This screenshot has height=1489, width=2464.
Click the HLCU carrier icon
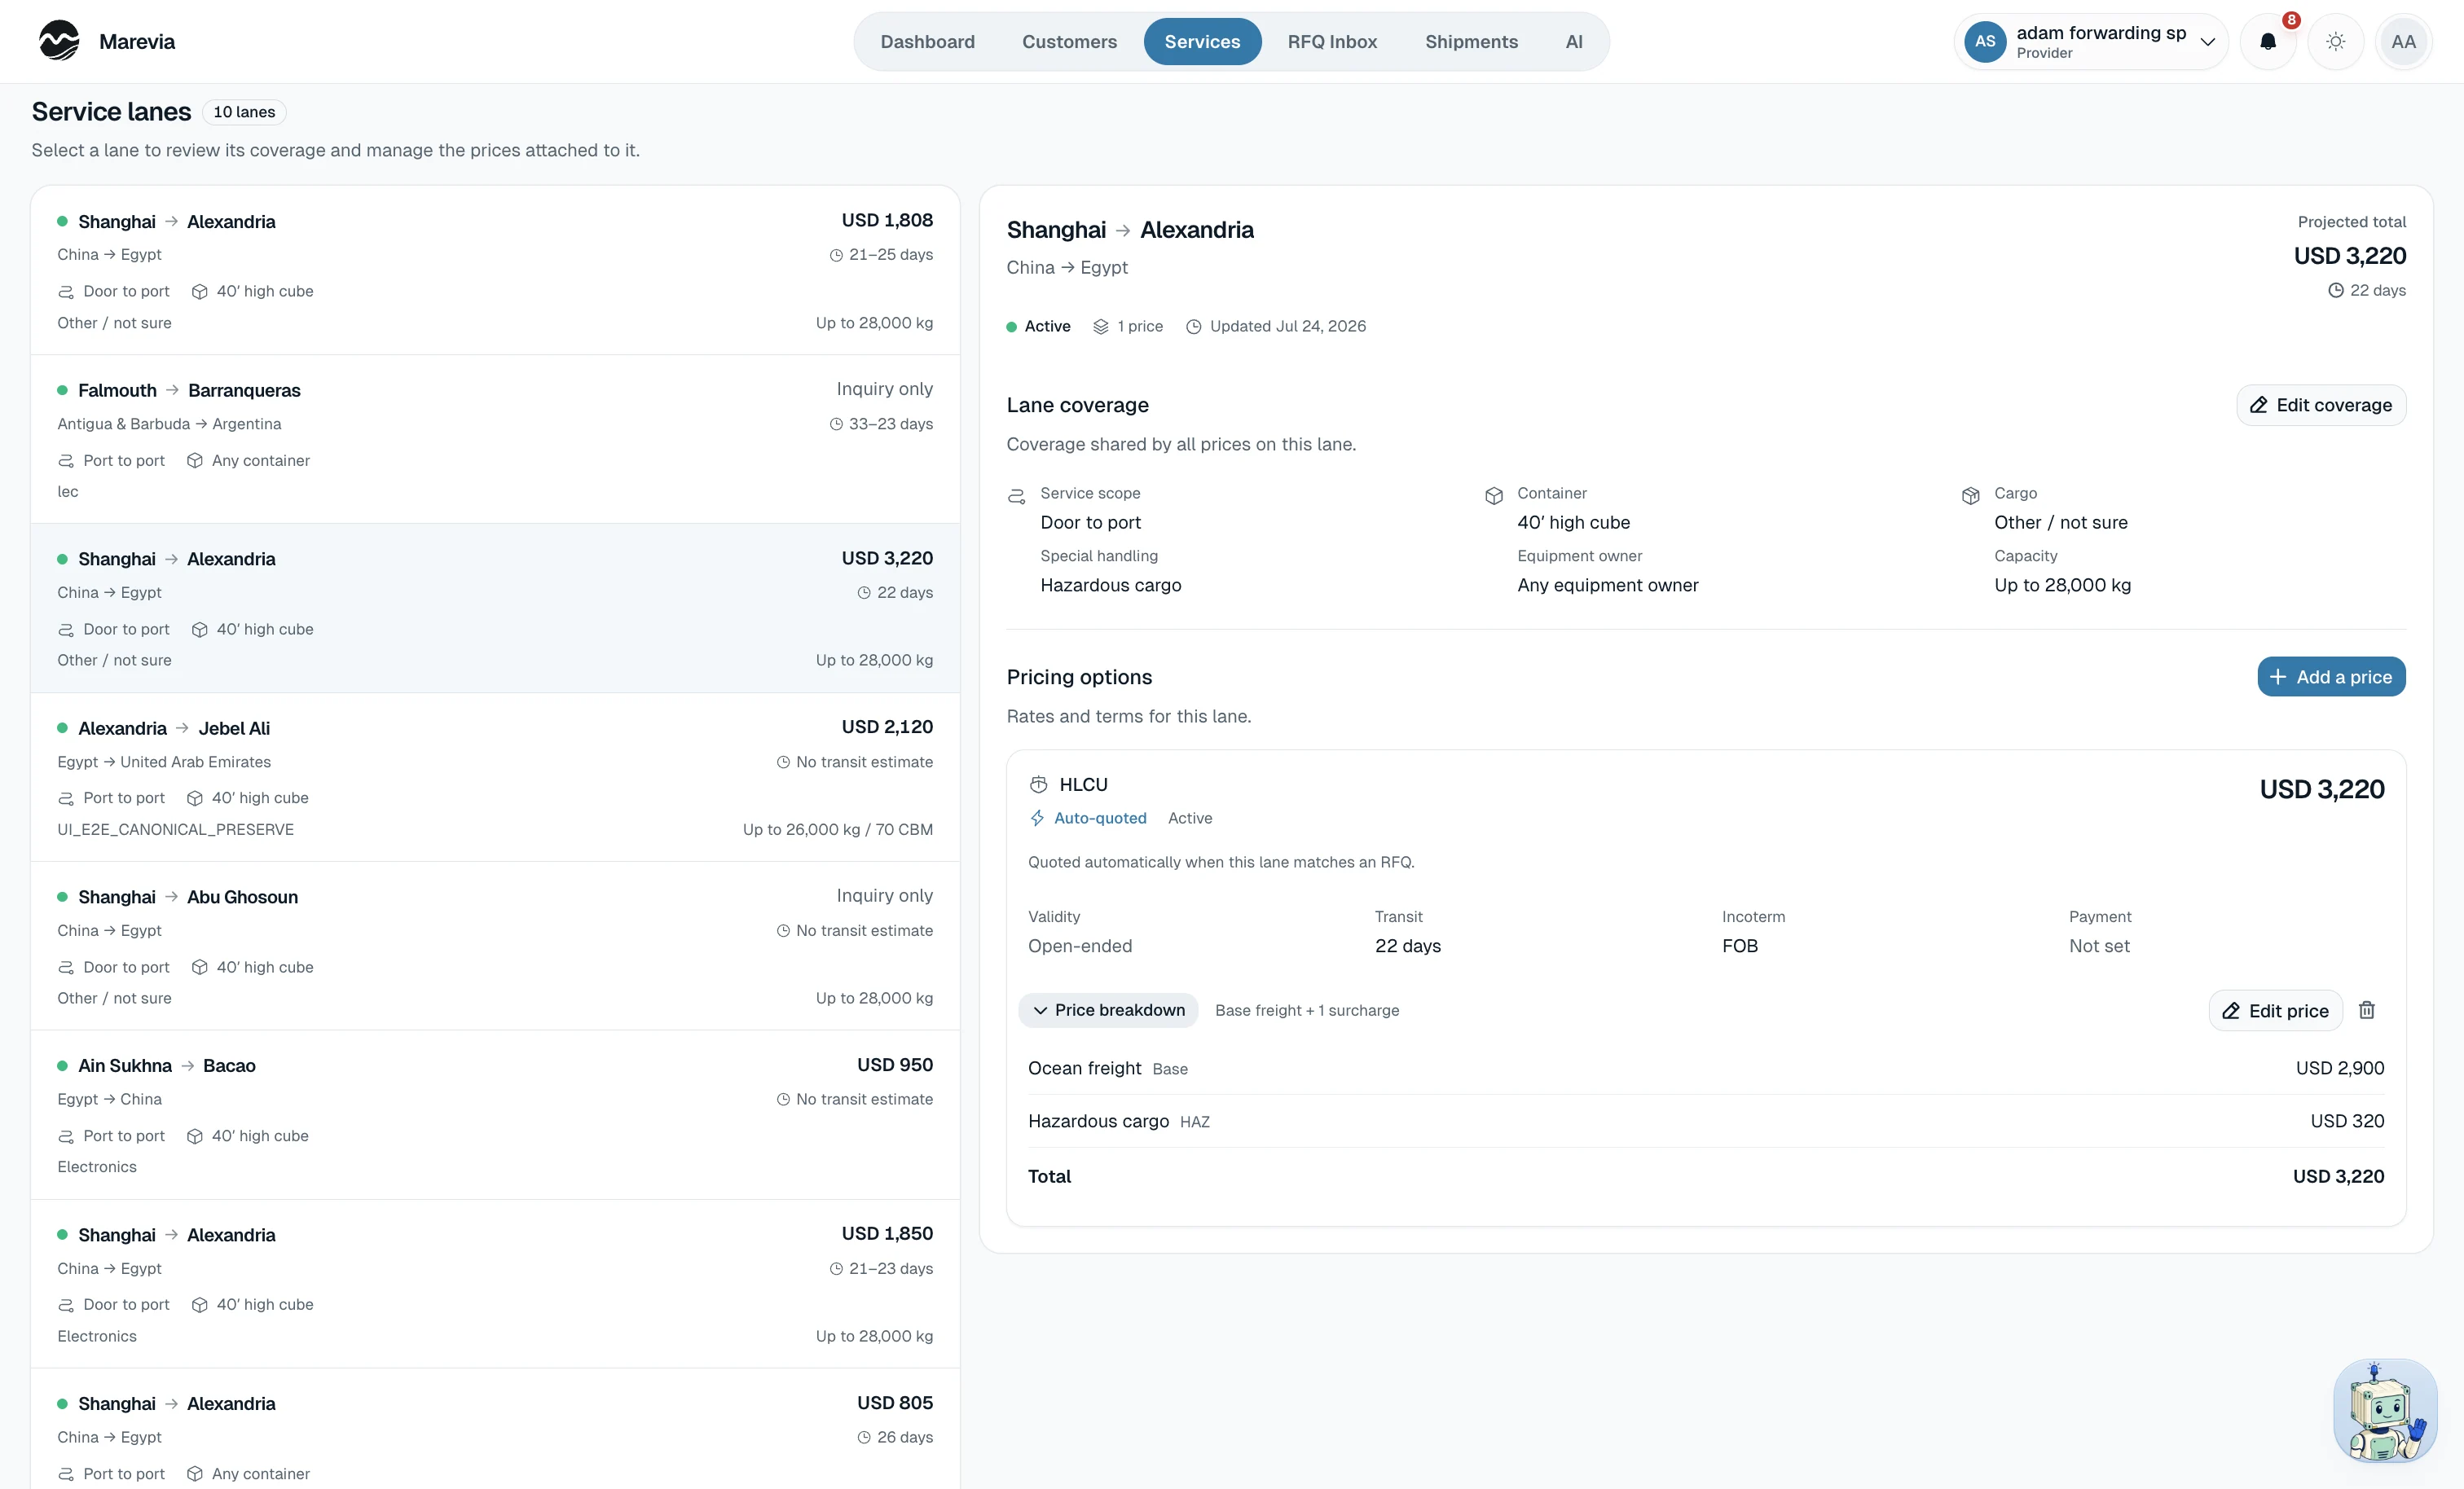pos(1039,785)
